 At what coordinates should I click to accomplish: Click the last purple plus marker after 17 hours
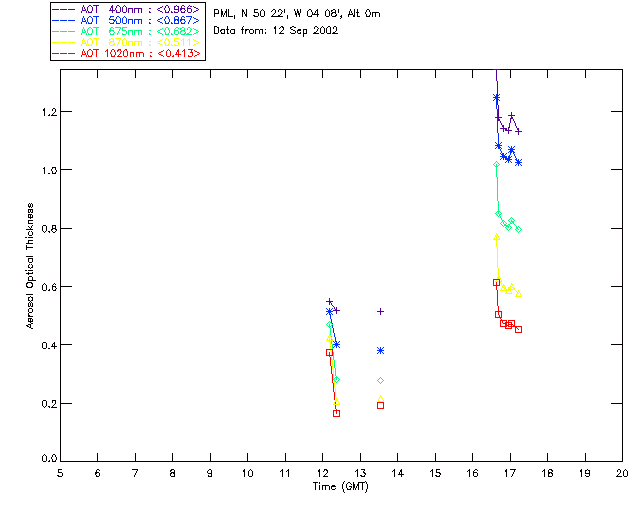tap(518, 132)
